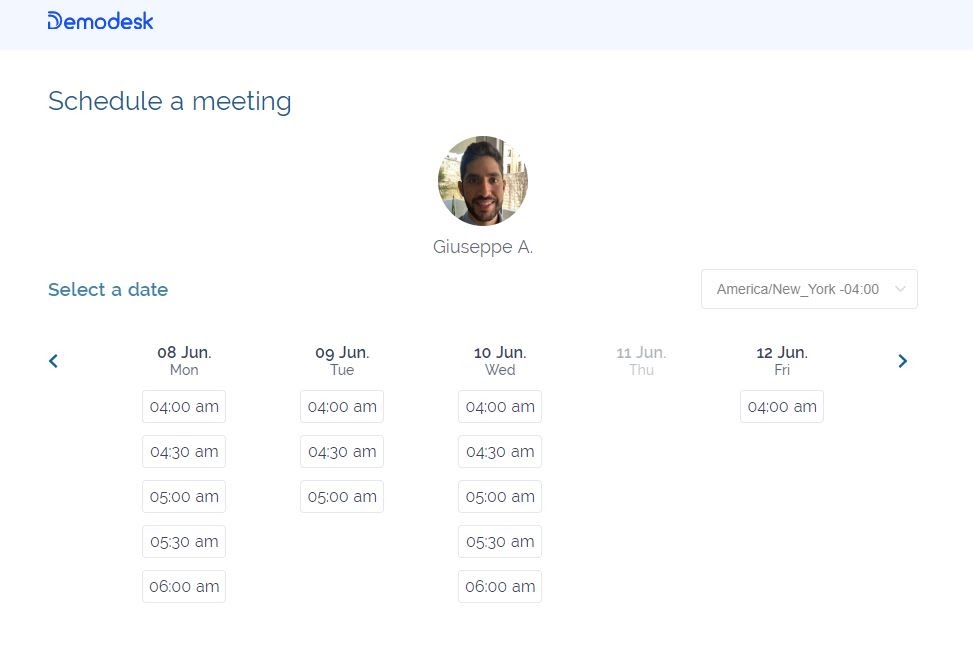Image resolution: width=973 pixels, height=669 pixels.
Task: Choose 04:30 am on Tuesday 09 Jun
Action: [x=342, y=451]
